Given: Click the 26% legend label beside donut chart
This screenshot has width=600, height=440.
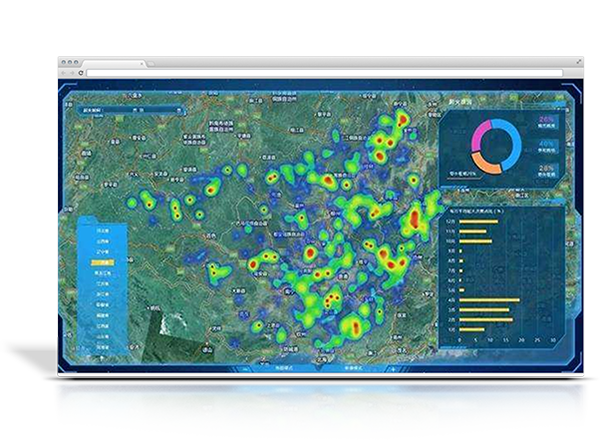Looking at the screenshot, I should click(546, 121).
